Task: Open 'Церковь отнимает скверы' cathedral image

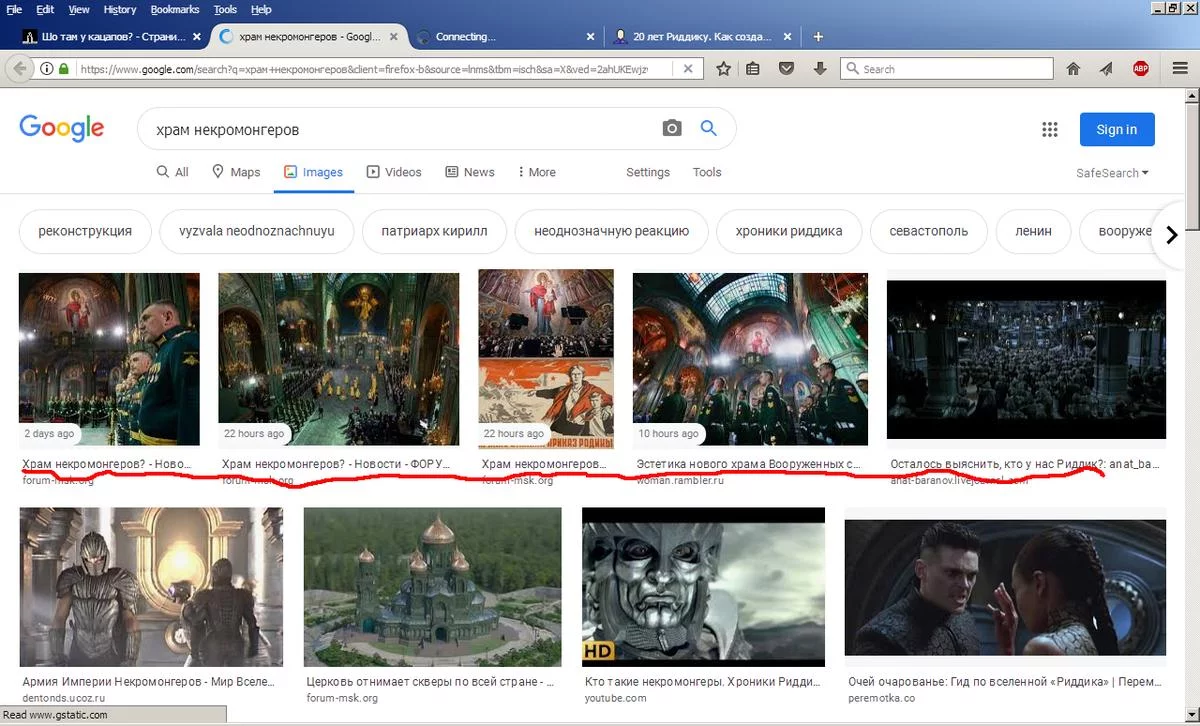Action: pos(432,587)
